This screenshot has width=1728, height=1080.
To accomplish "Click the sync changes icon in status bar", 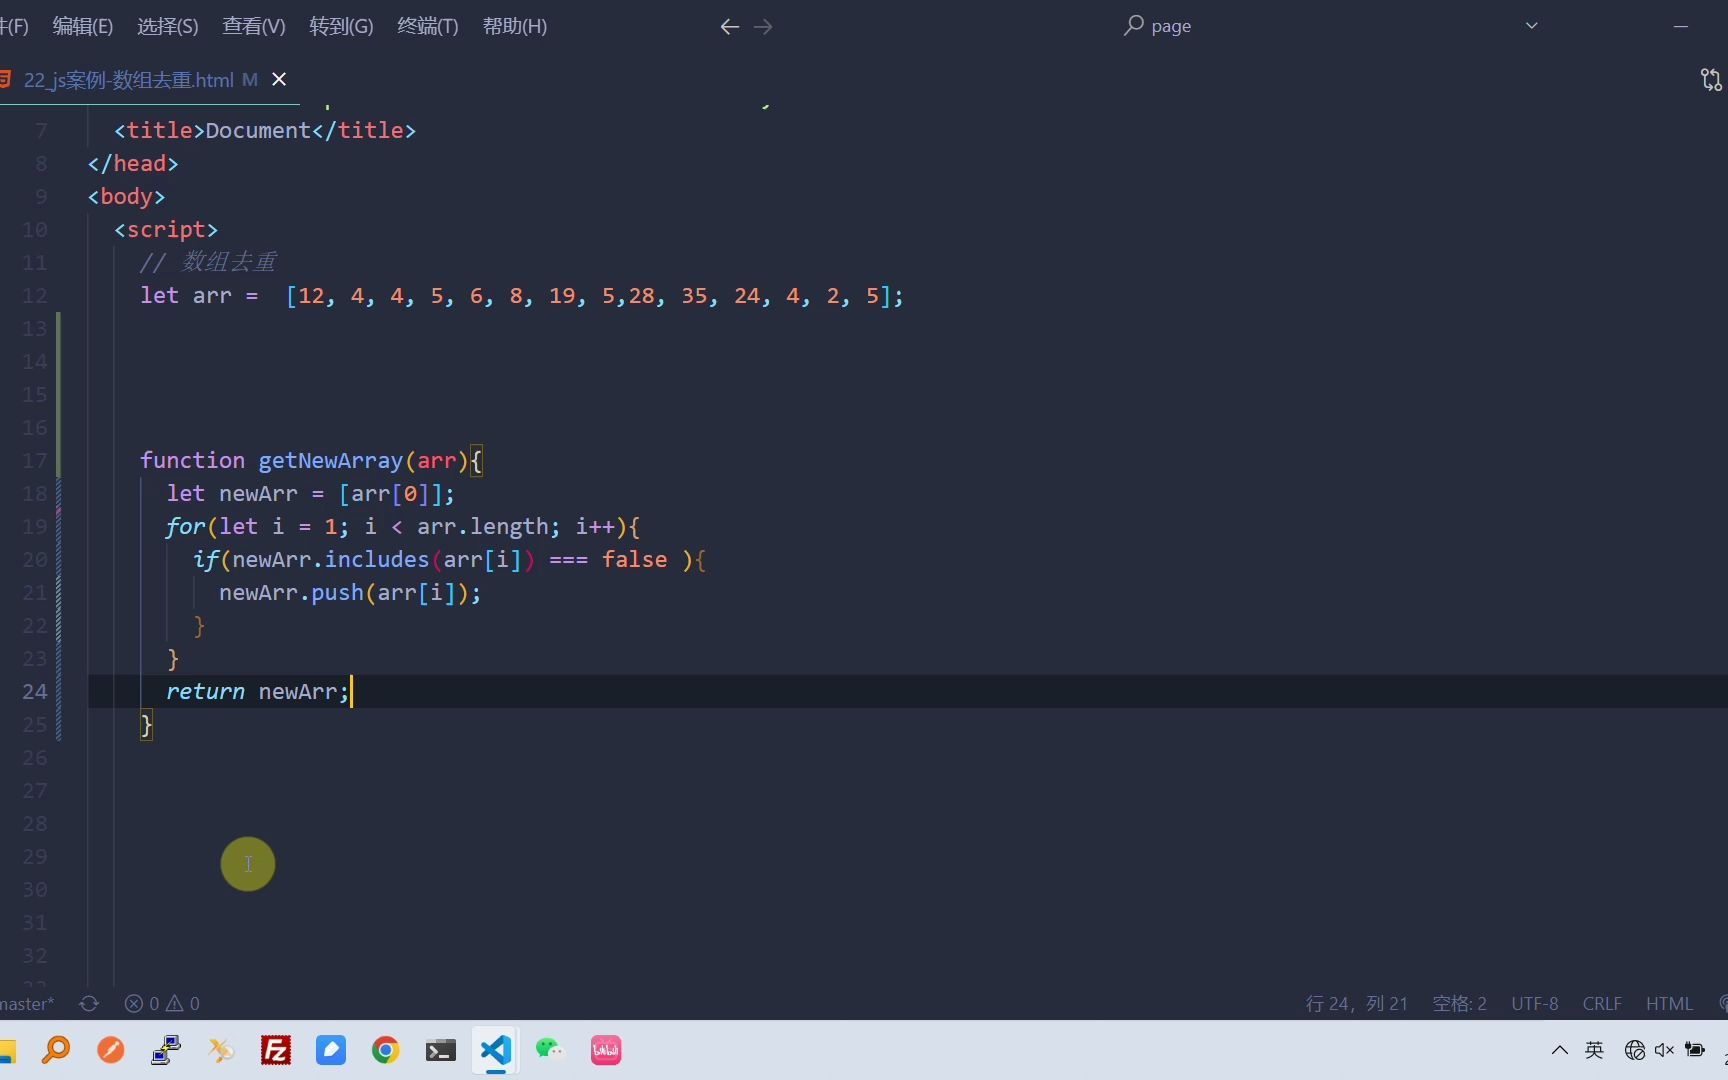I will [x=89, y=1003].
